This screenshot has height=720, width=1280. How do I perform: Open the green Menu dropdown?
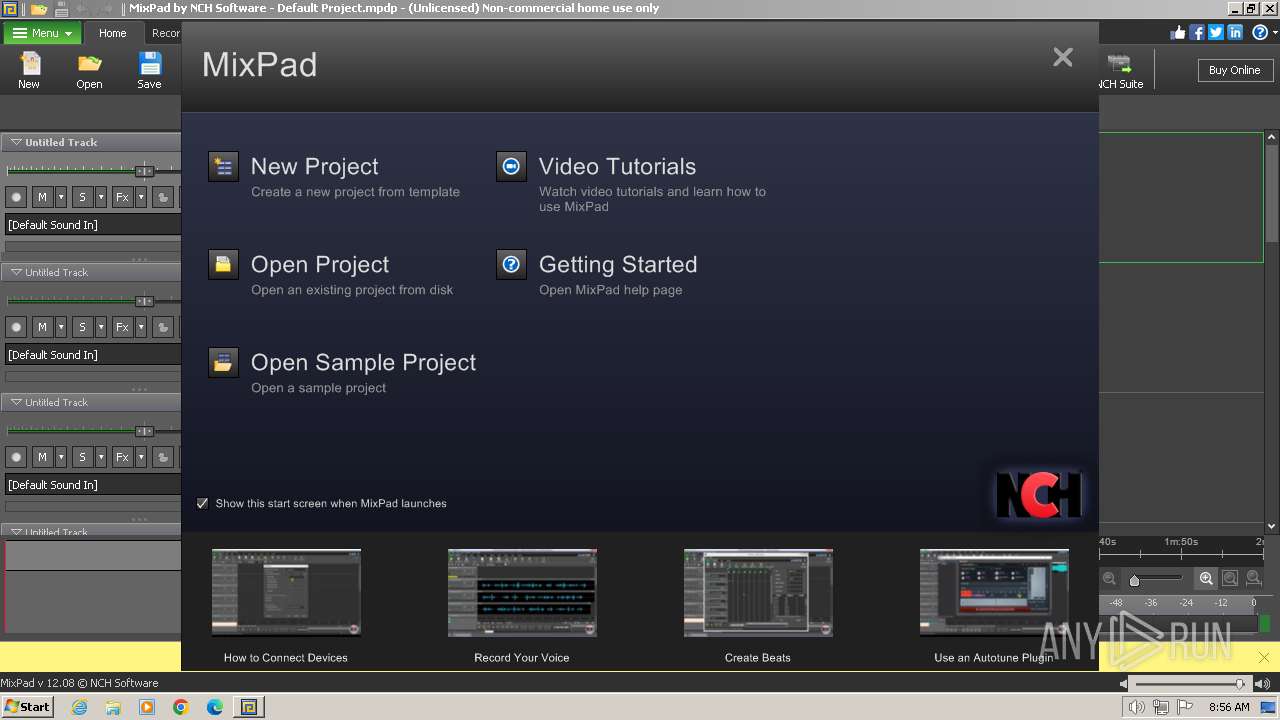click(x=42, y=33)
